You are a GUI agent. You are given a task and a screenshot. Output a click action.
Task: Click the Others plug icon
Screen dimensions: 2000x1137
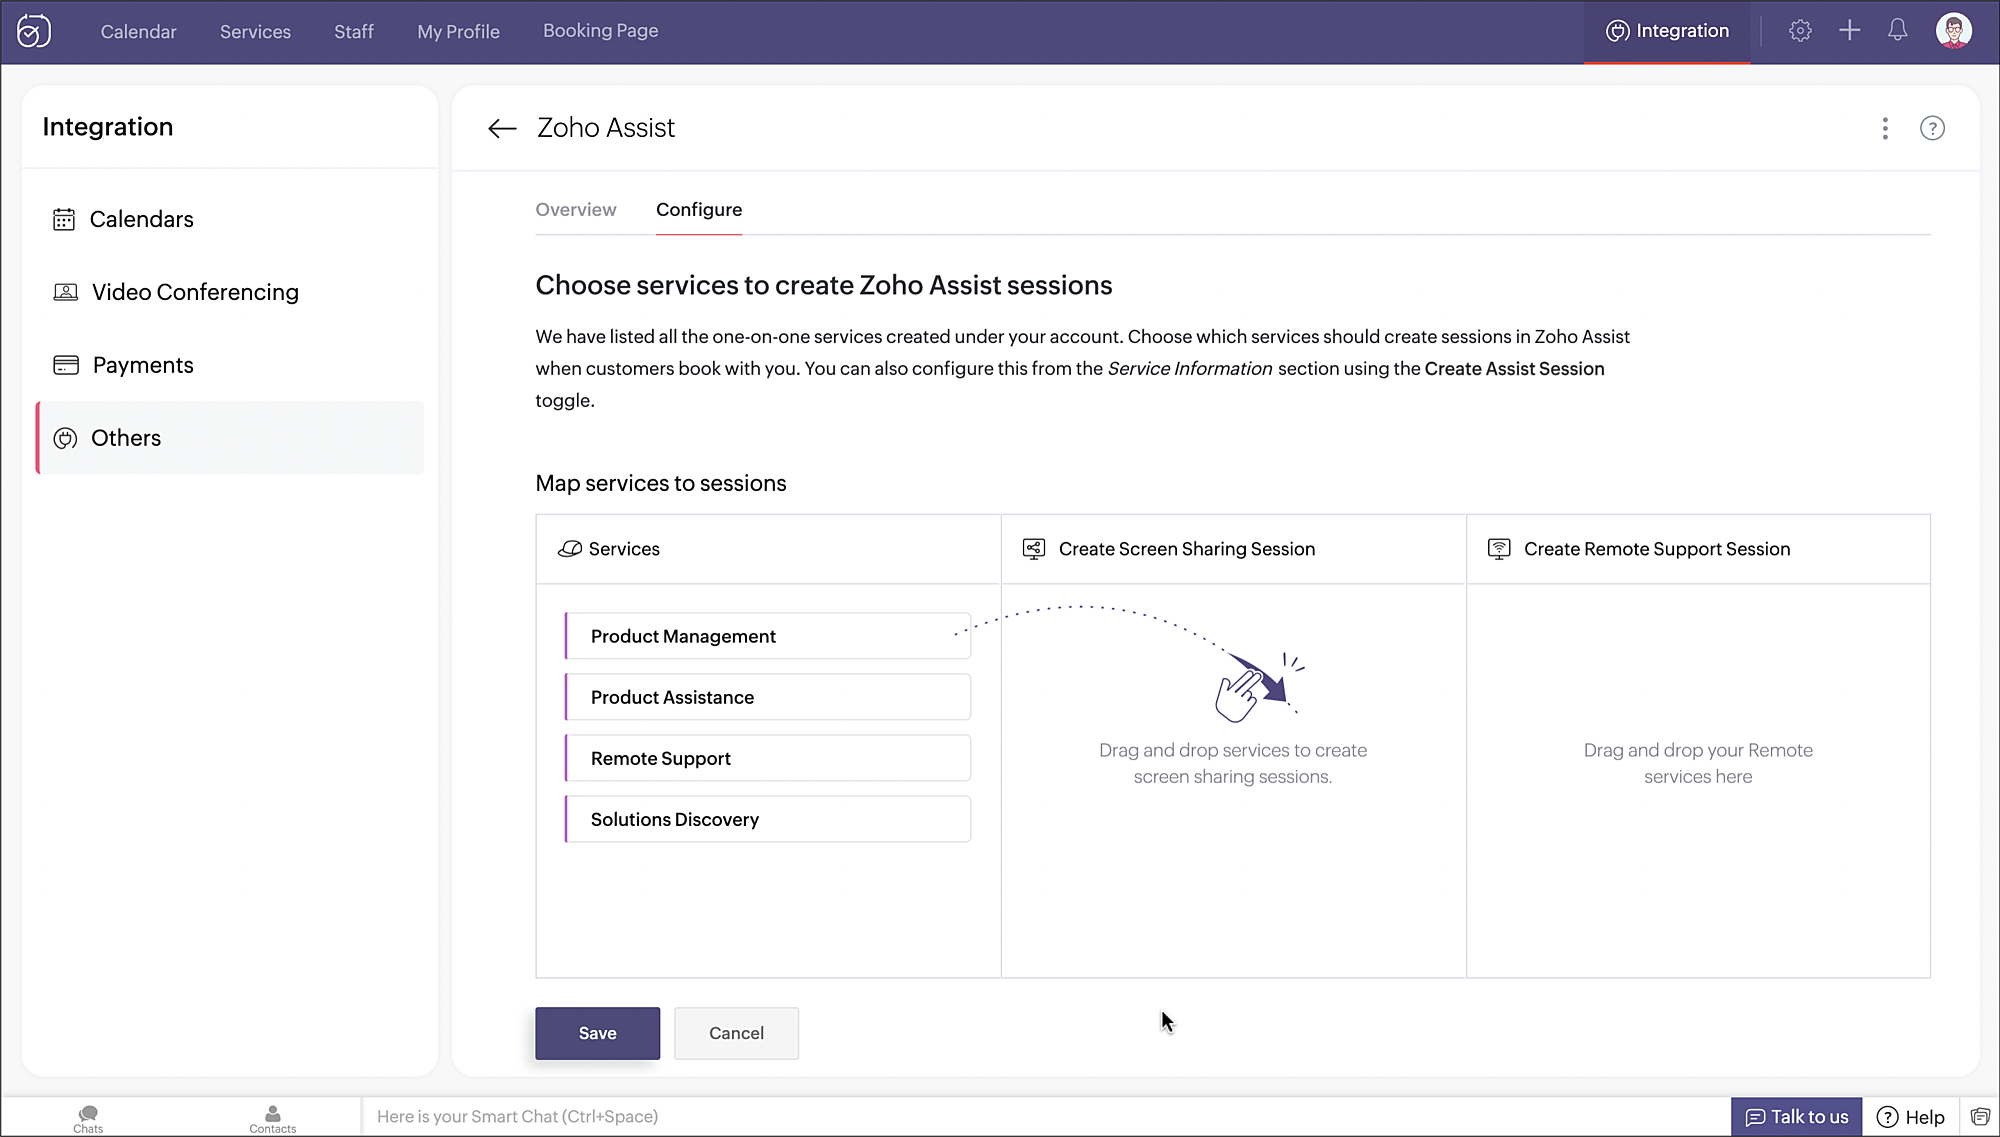click(x=65, y=438)
